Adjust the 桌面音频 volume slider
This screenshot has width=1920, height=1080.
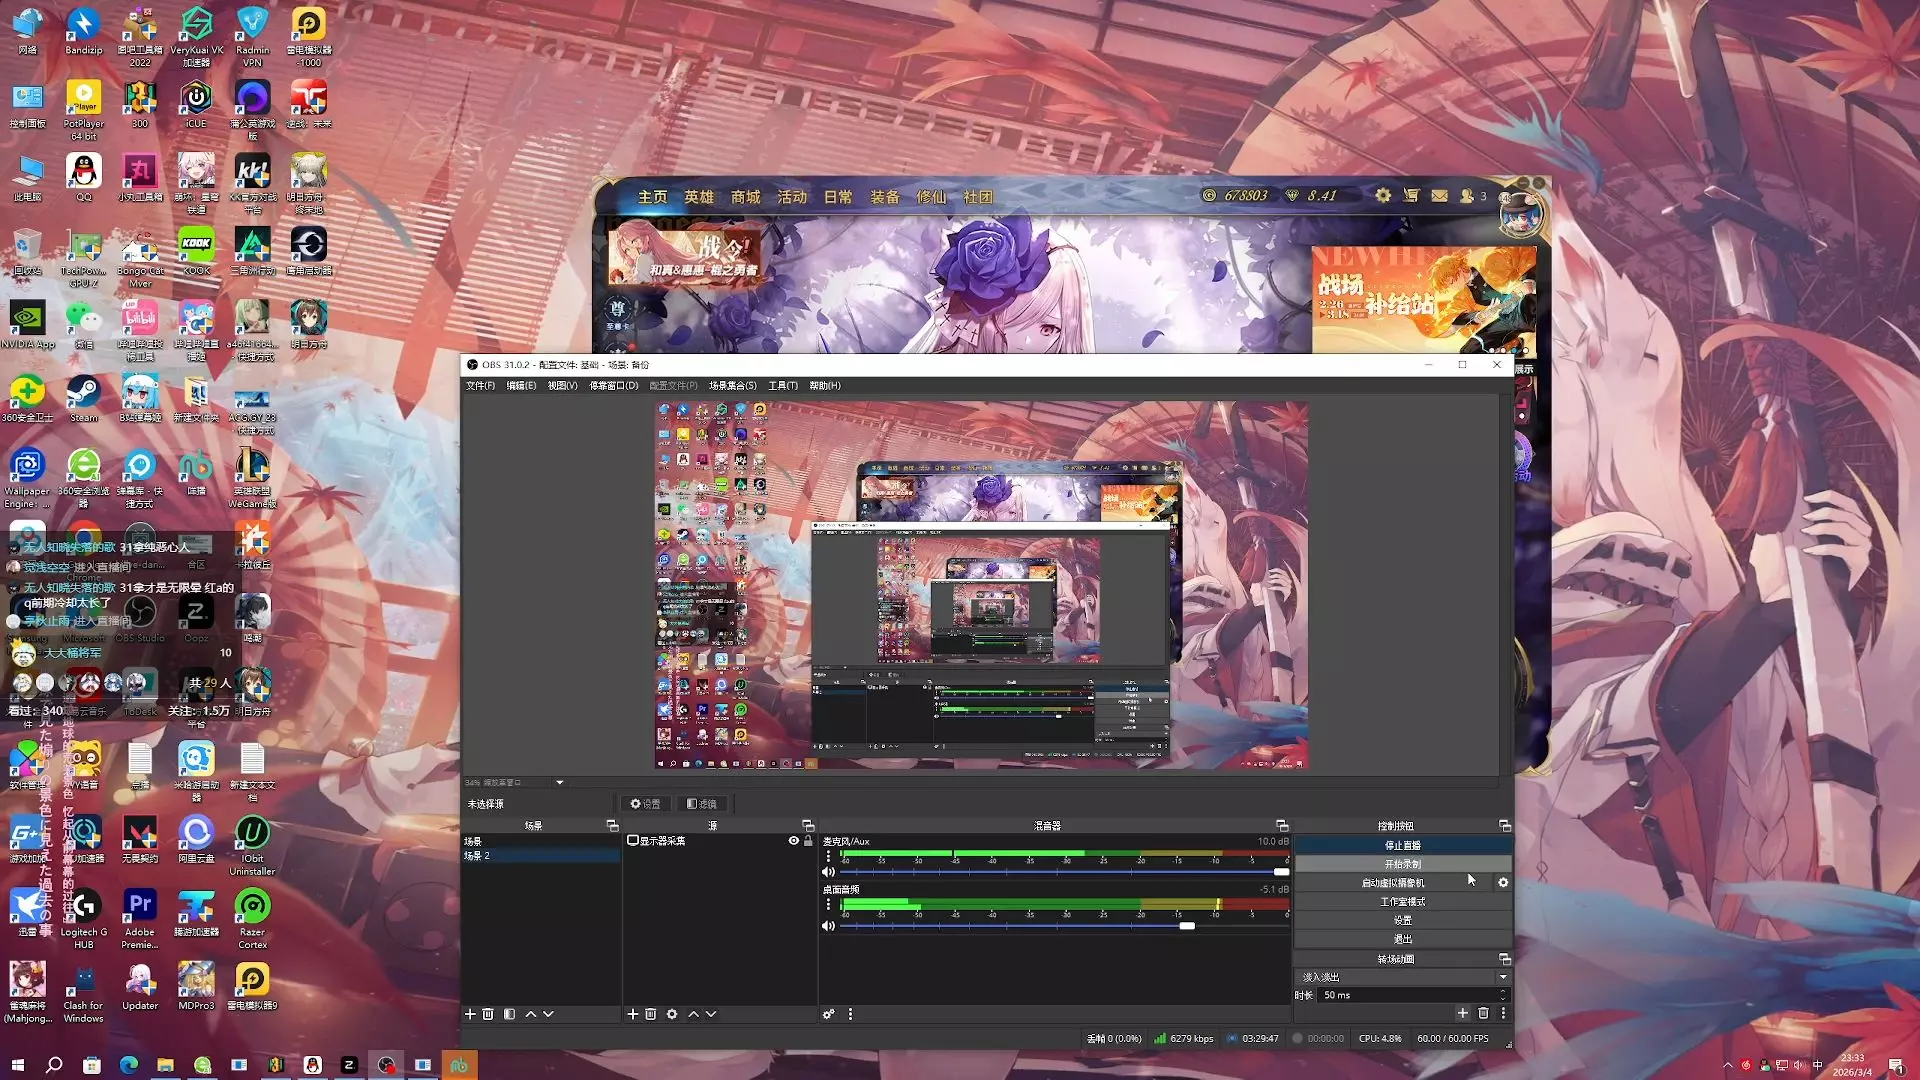[x=1187, y=926]
